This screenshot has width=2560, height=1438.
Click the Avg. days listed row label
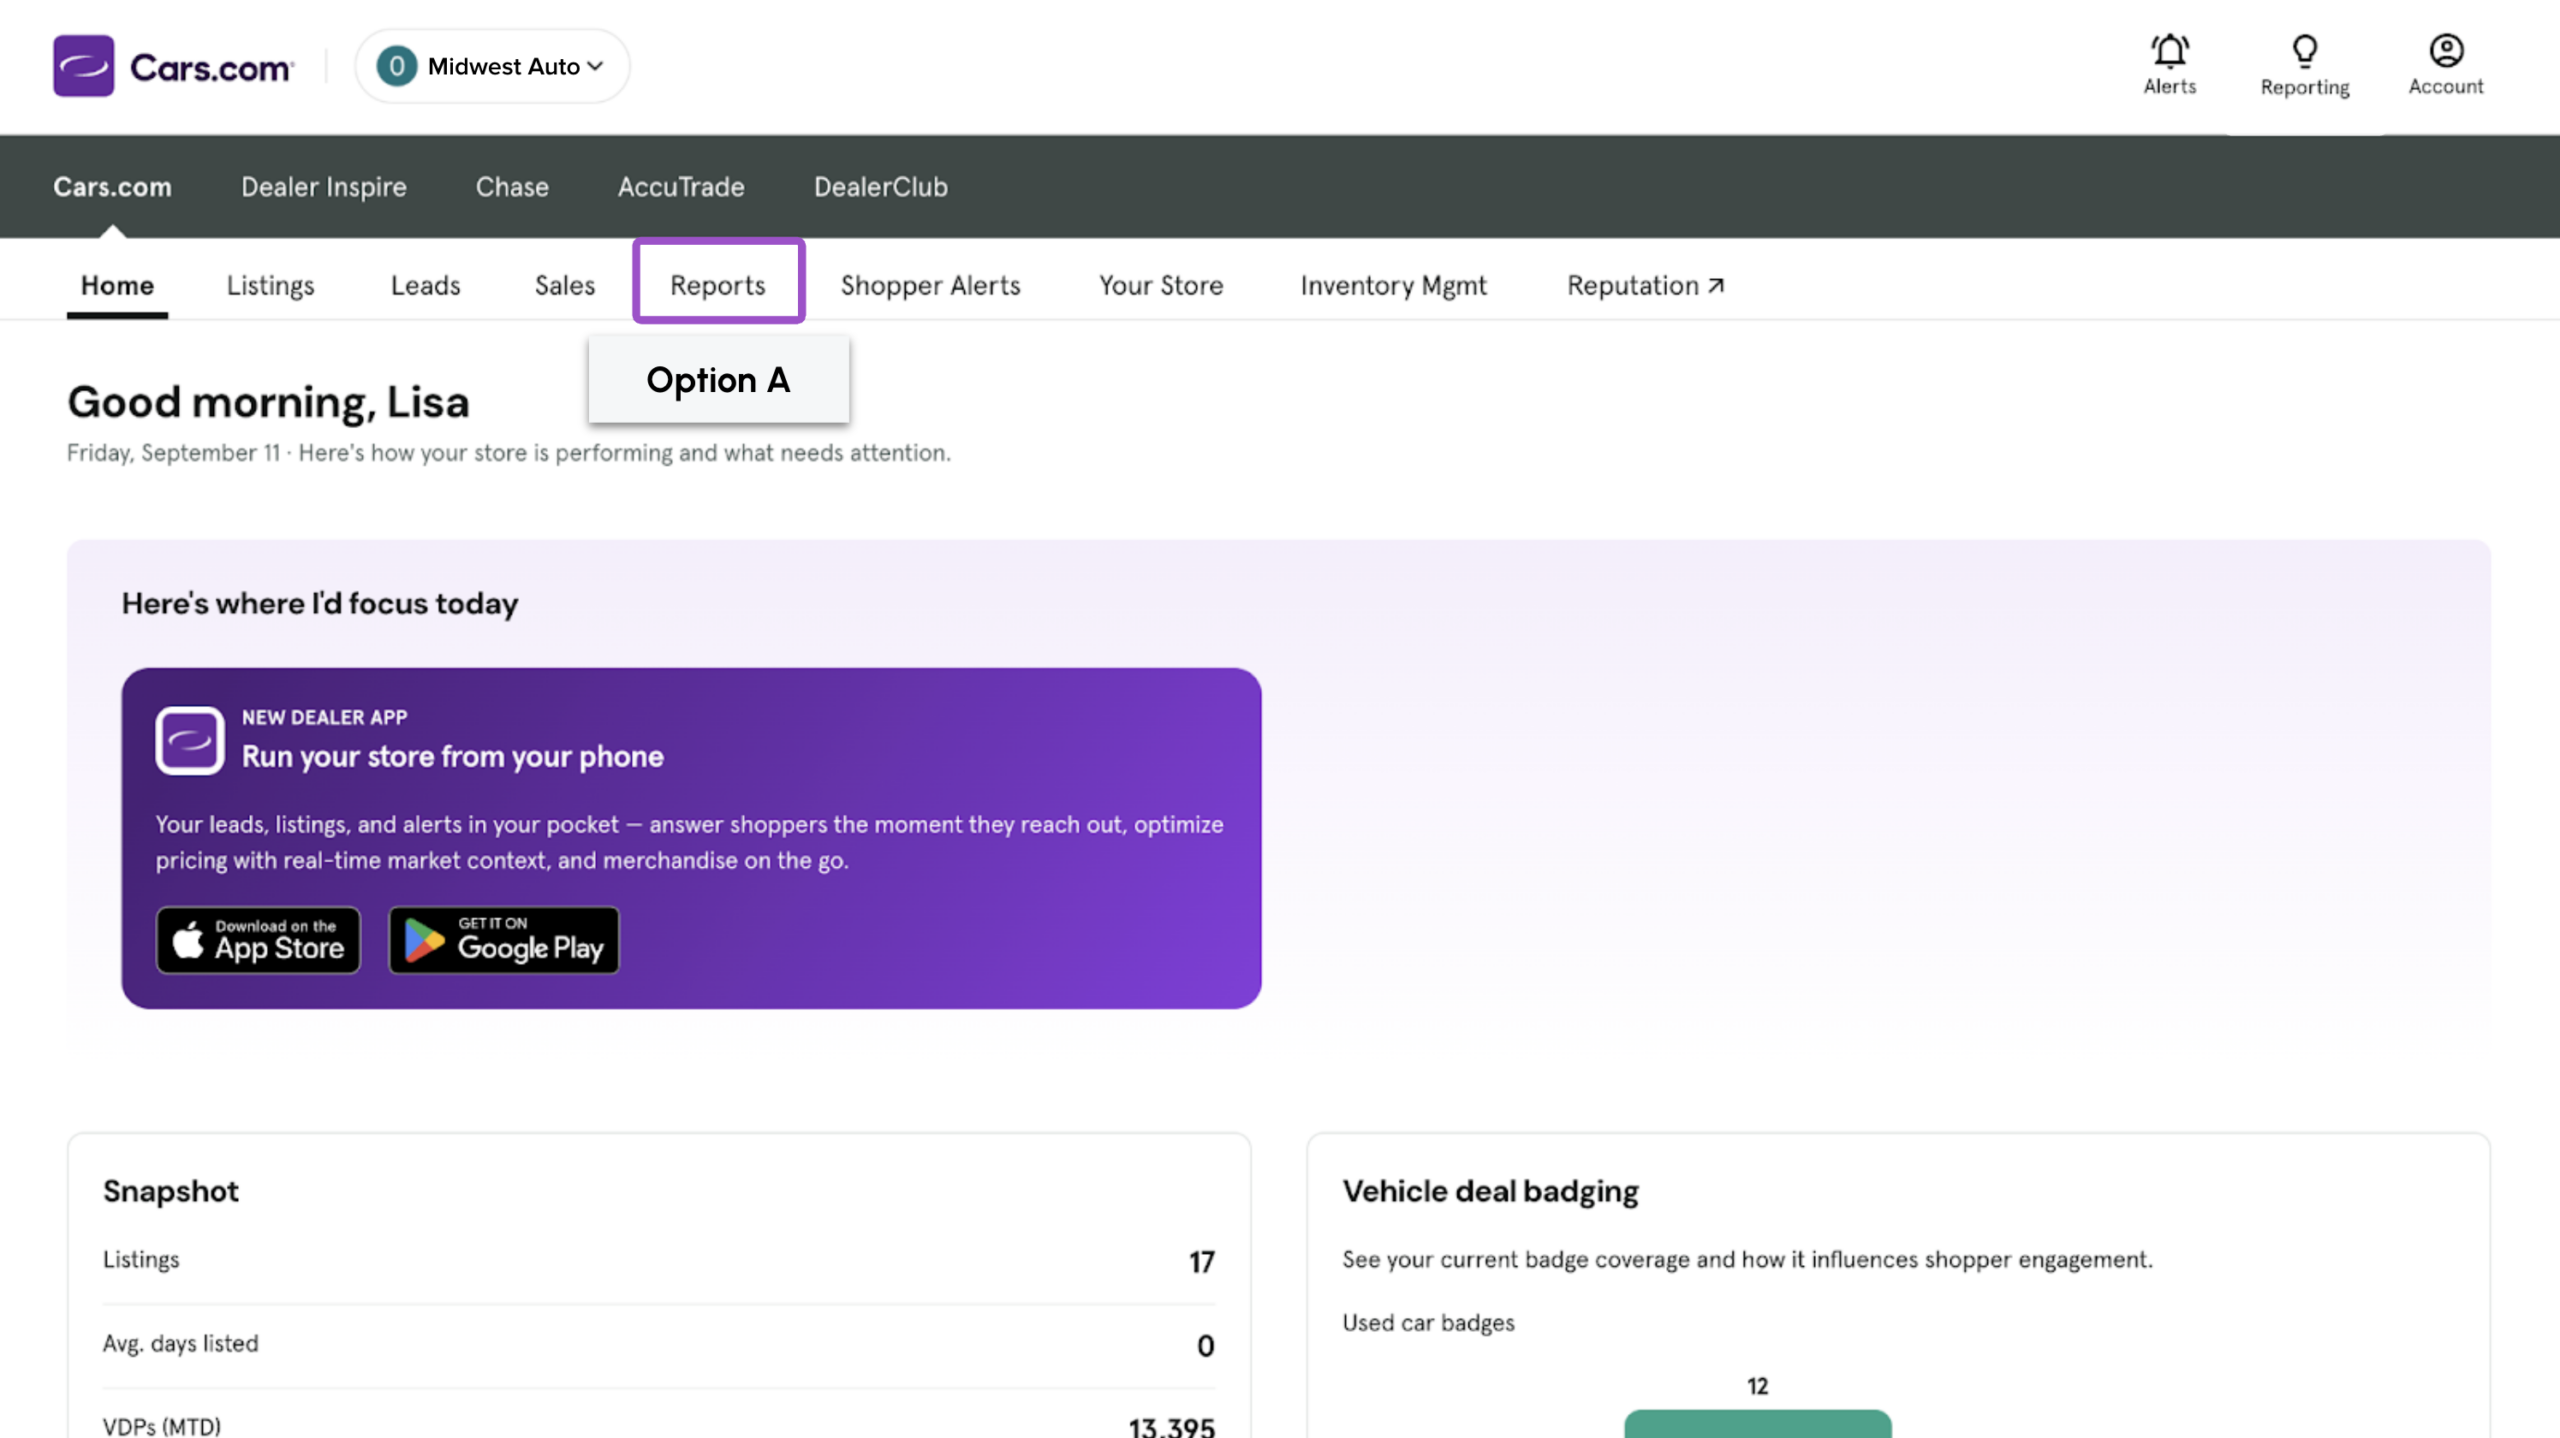pyautogui.click(x=181, y=1344)
